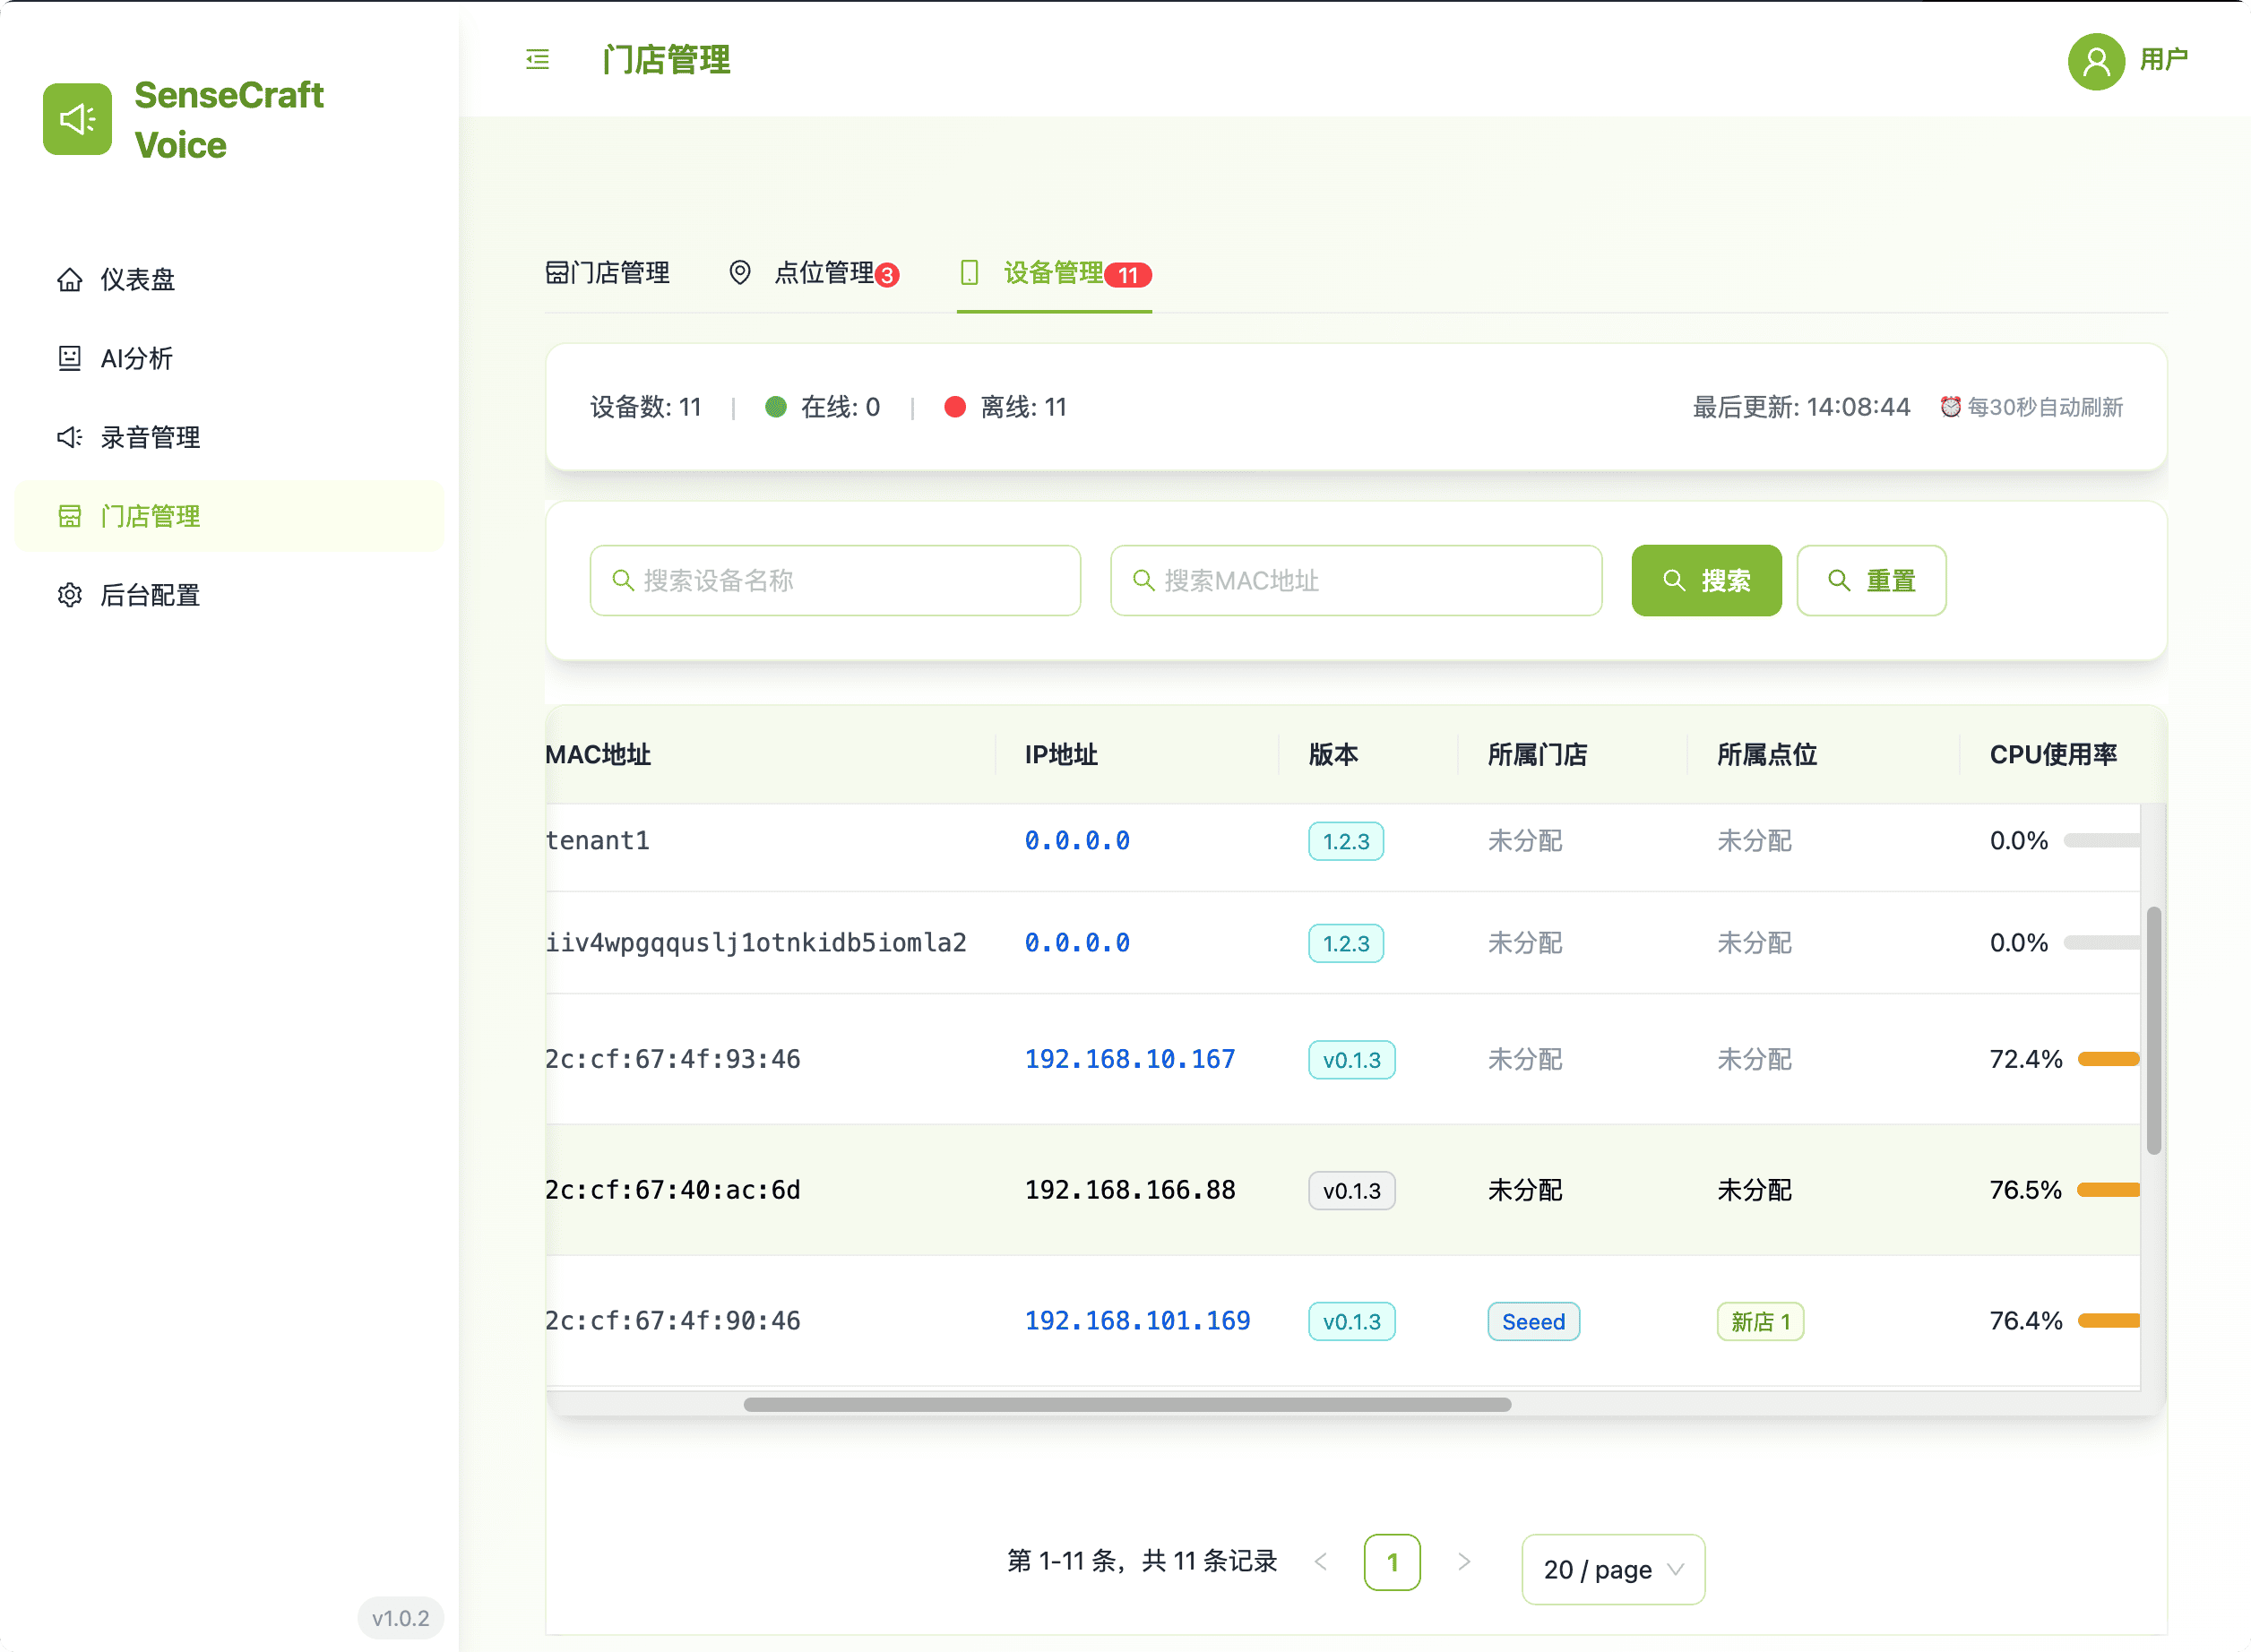The image size is (2251, 1652).
Task: Open the 20 / page dropdown
Action: (x=1612, y=1569)
